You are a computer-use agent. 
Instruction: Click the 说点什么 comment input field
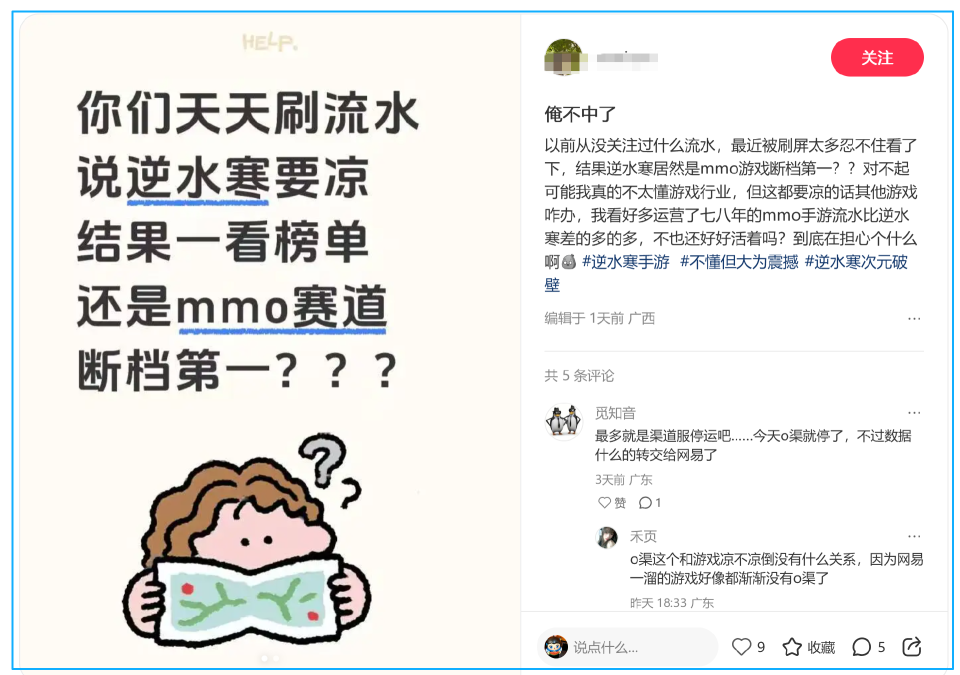point(628,647)
